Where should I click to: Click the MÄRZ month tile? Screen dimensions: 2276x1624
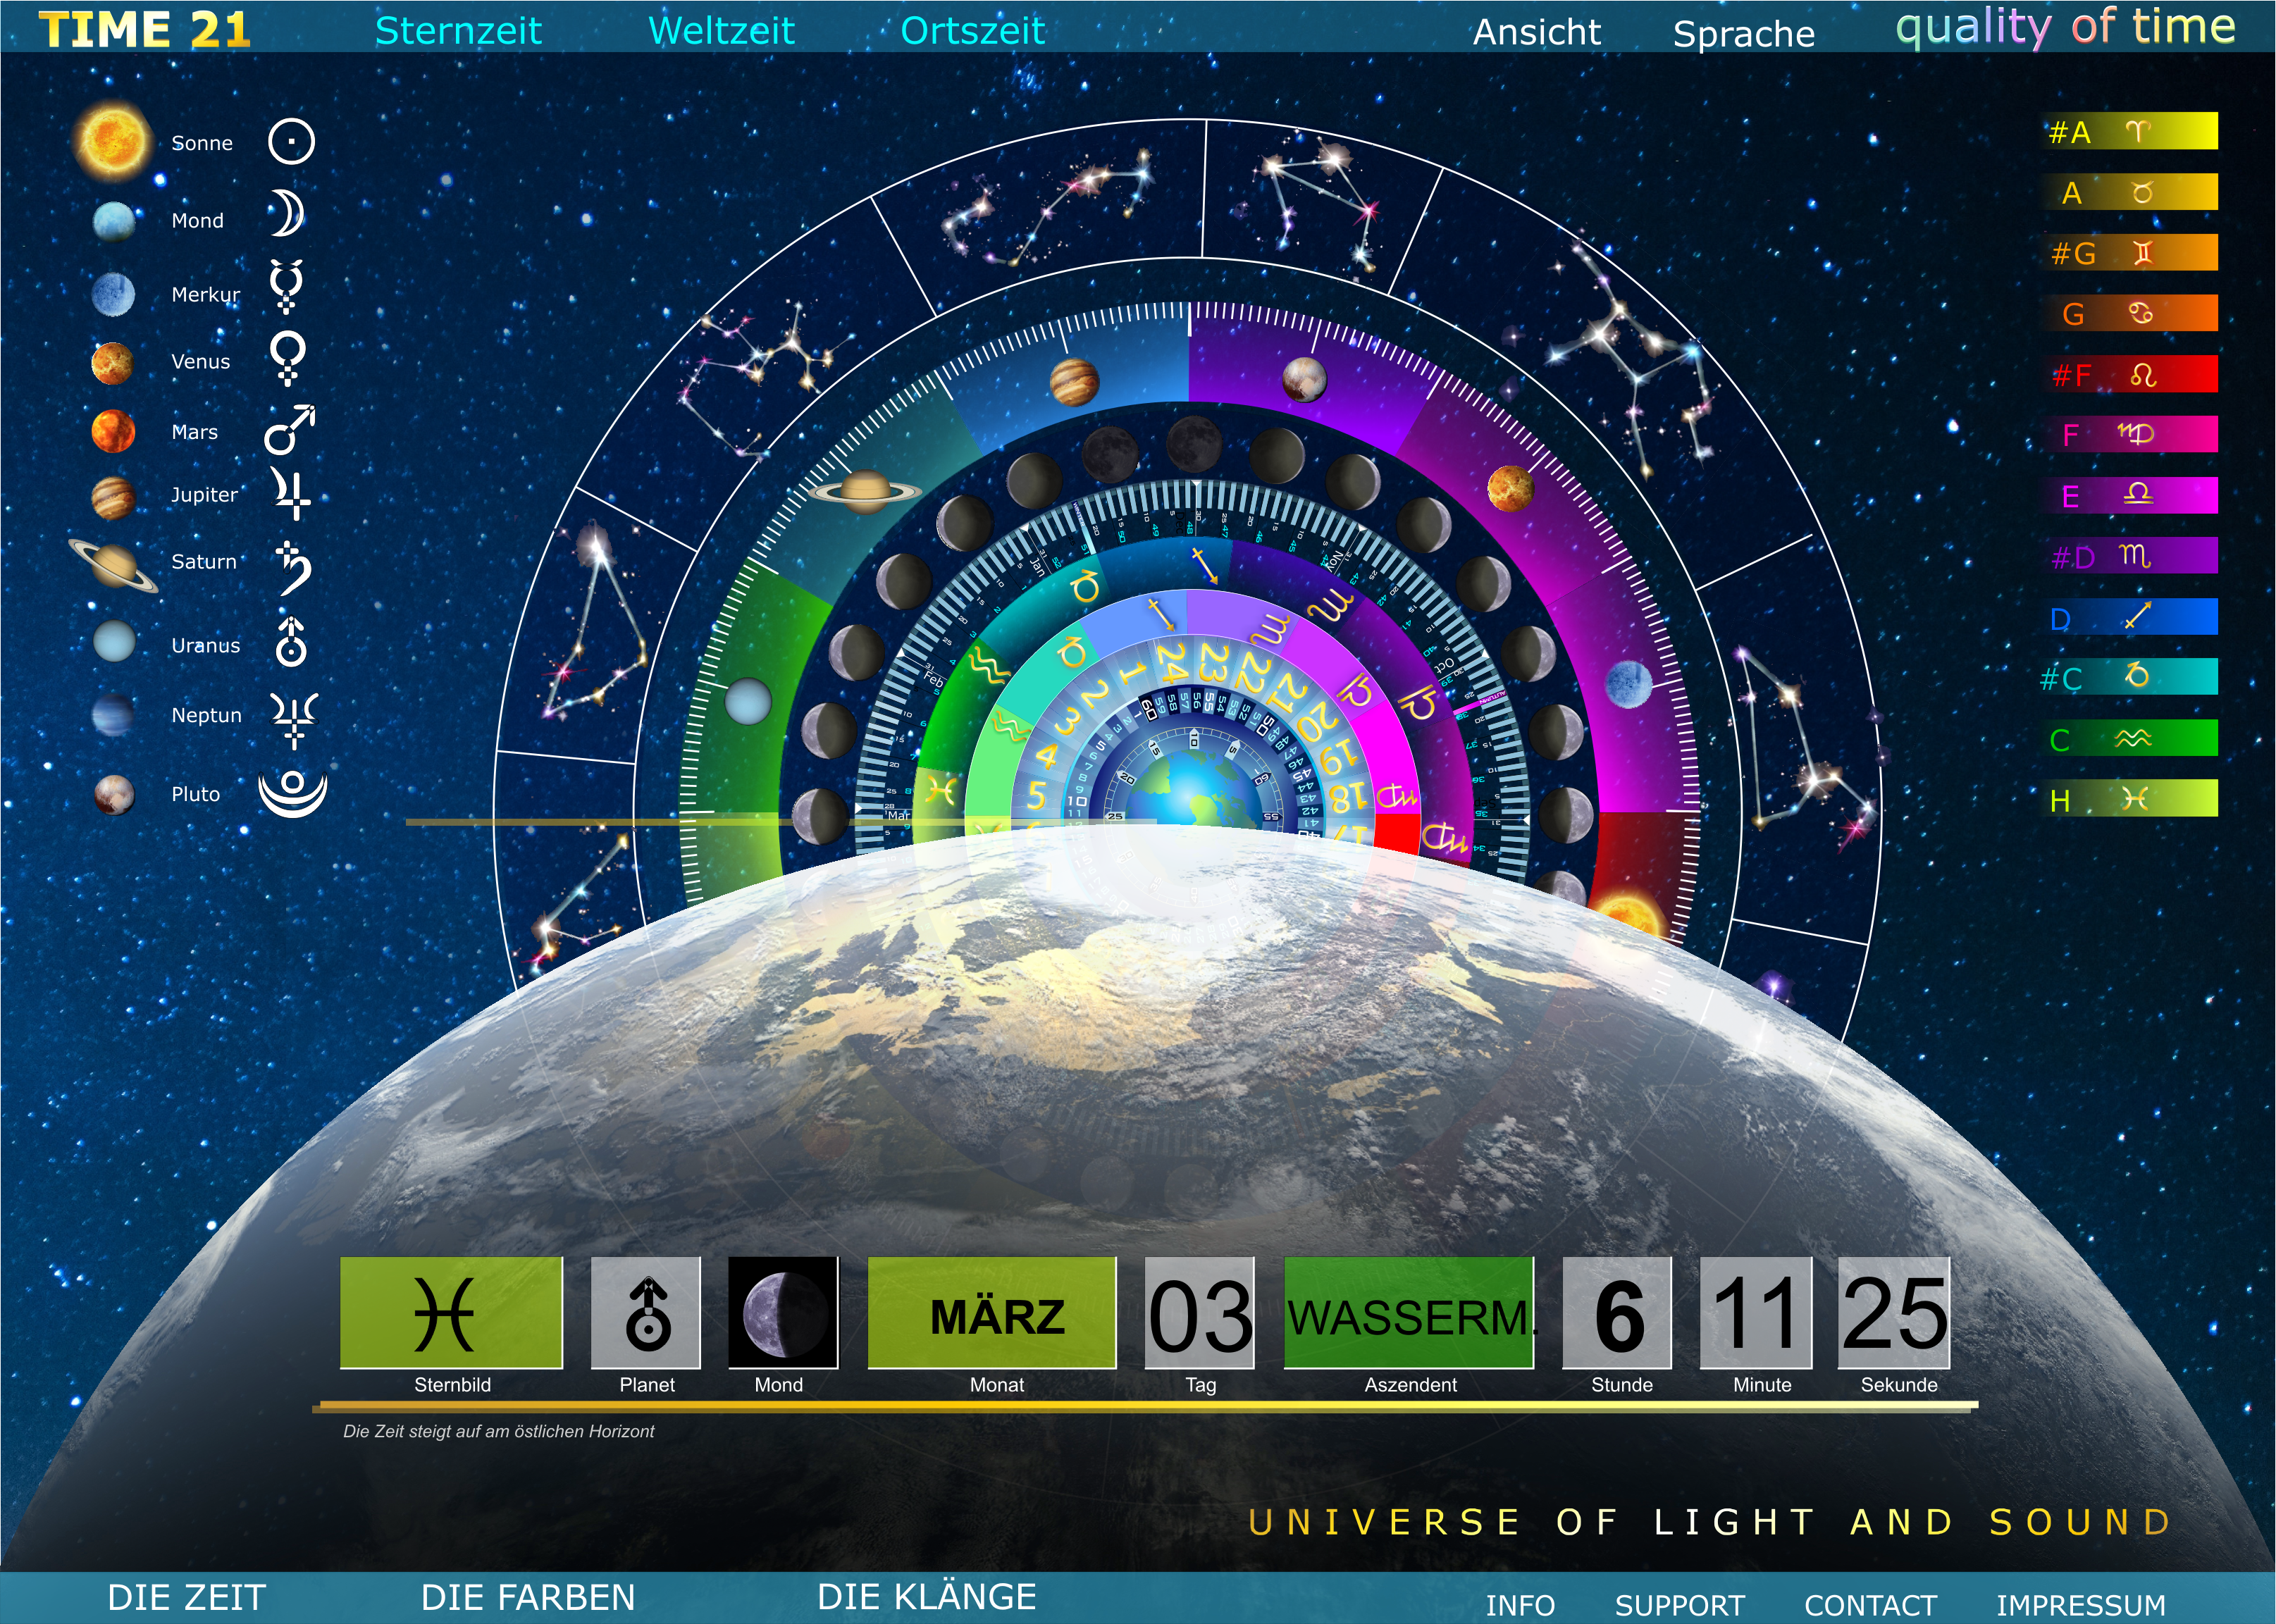[991, 1312]
